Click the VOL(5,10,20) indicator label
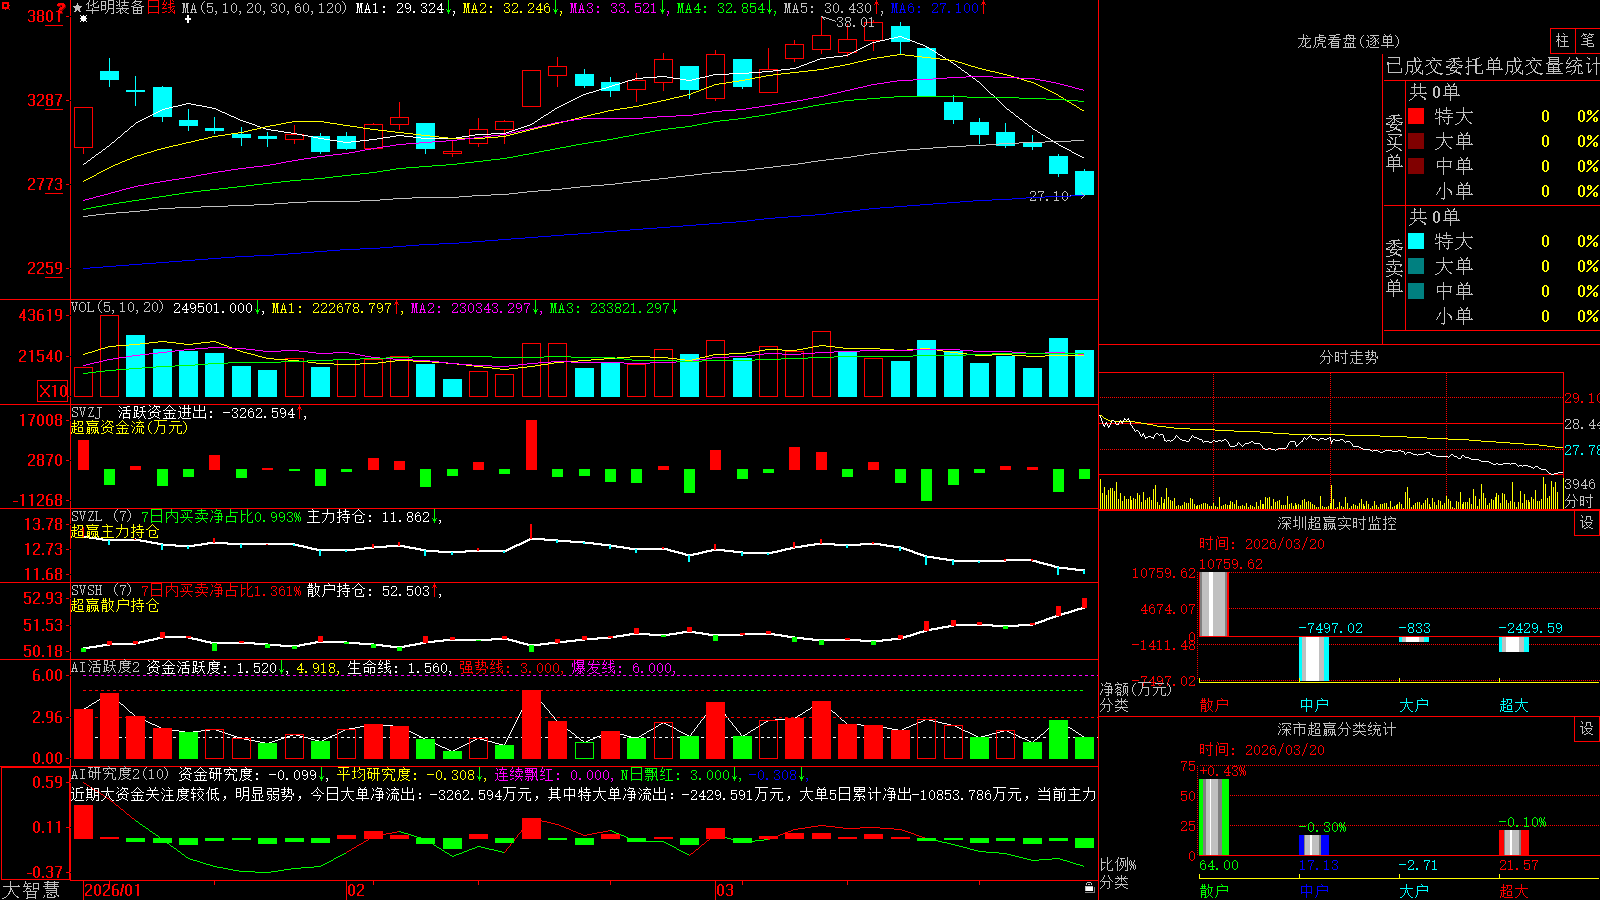 pyautogui.click(x=117, y=308)
